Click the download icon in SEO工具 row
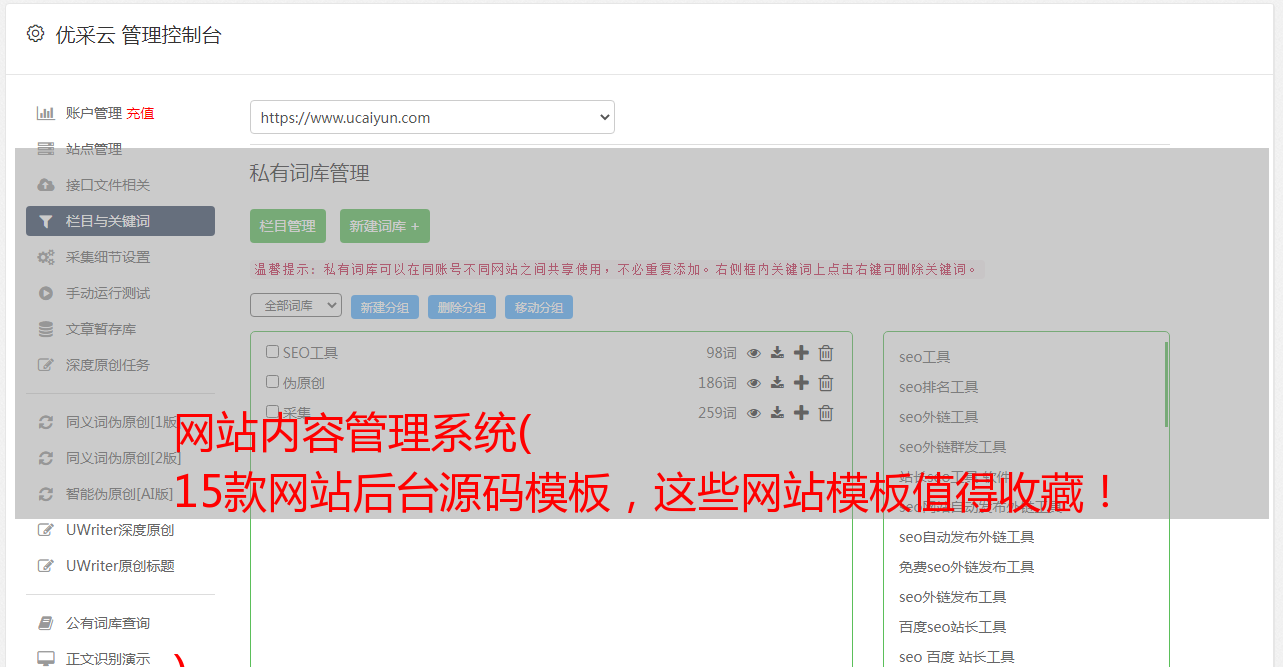 pyautogui.click(x=777, y=353)
